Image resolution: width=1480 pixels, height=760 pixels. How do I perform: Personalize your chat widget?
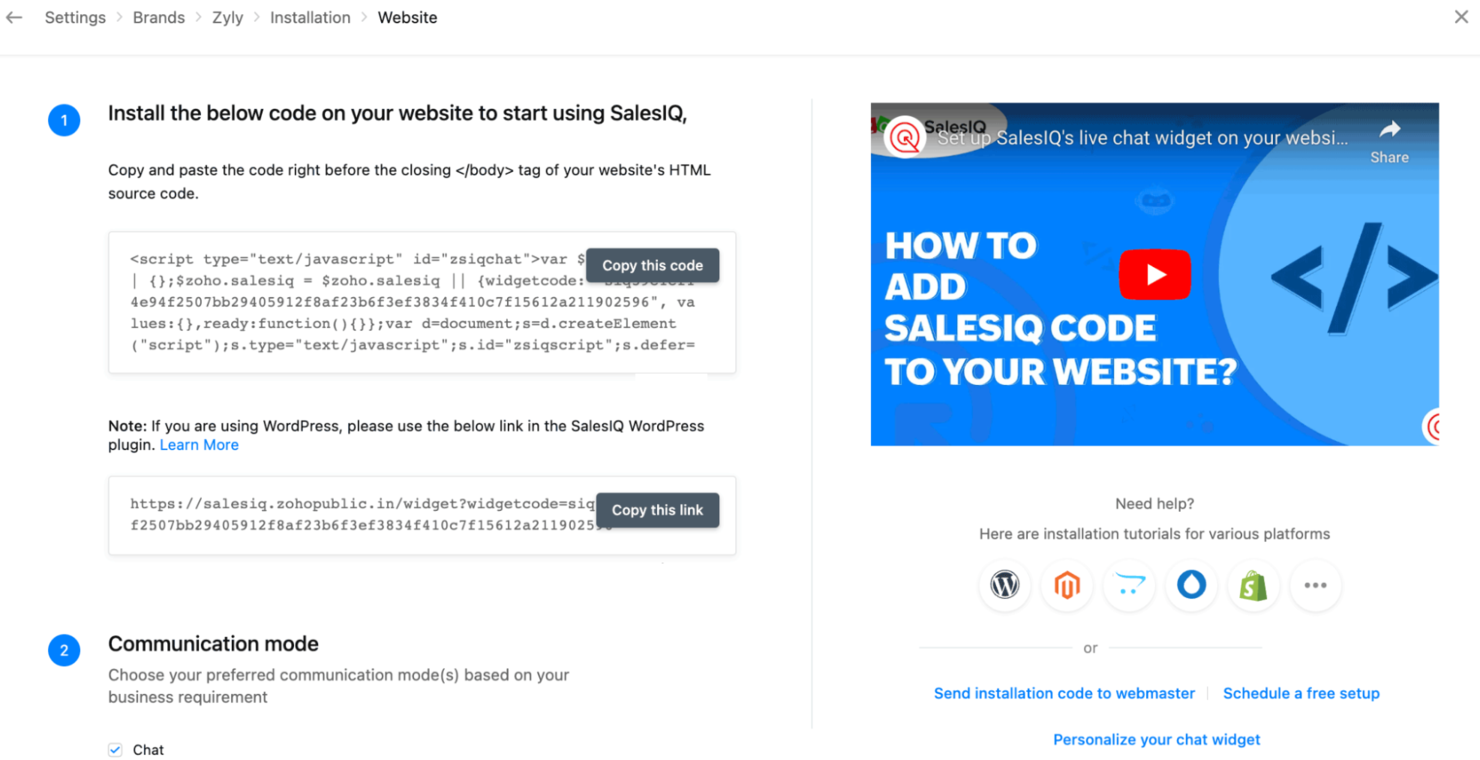1156,739
